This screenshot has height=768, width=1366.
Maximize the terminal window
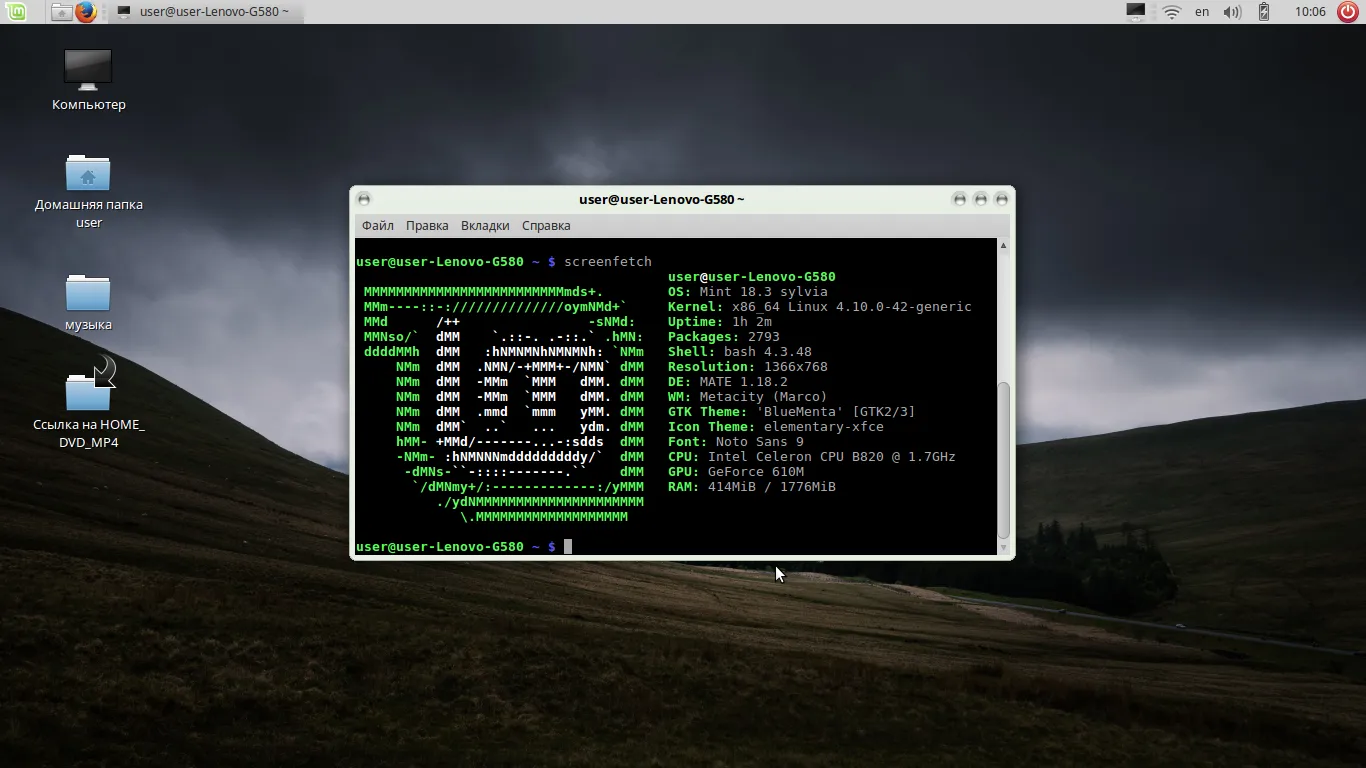(980, 199)
